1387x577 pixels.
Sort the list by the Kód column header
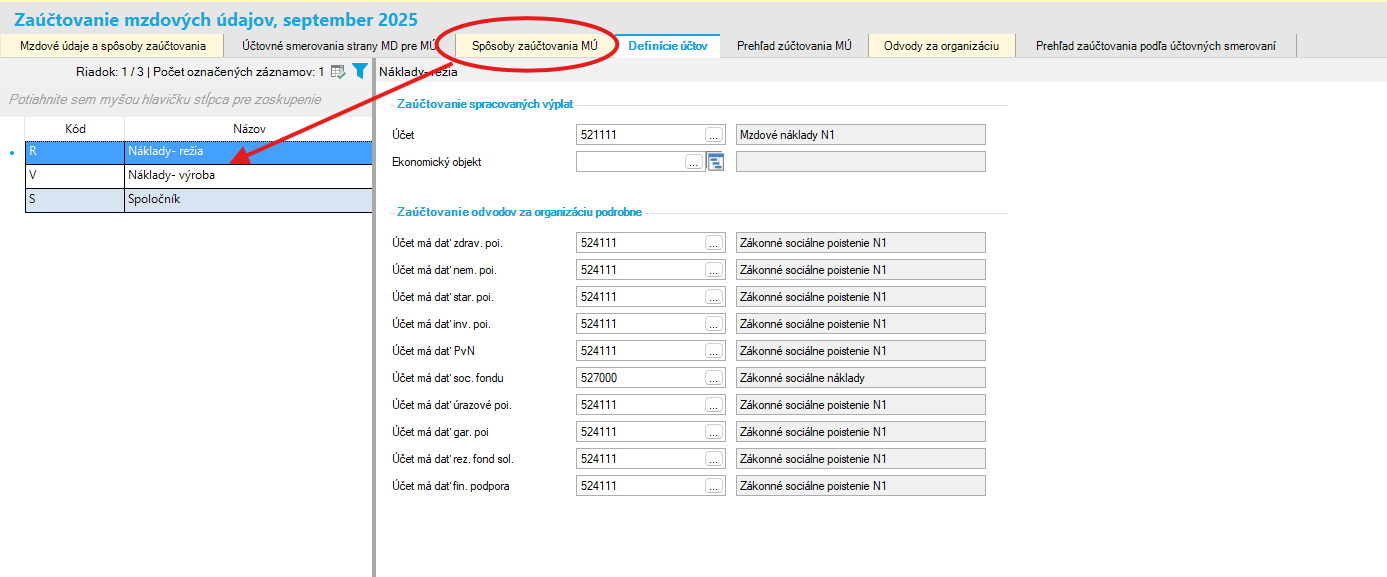75,129
